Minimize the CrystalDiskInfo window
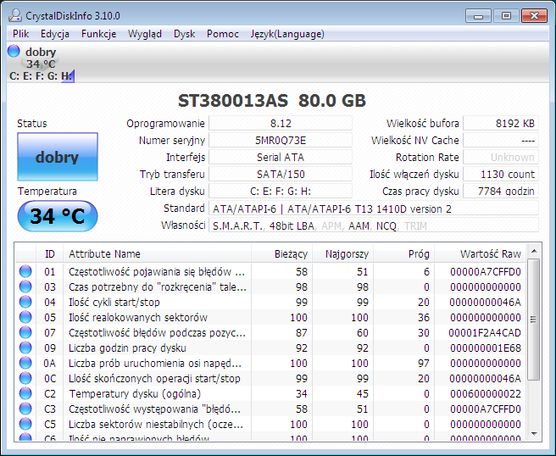 pos(478,16)
